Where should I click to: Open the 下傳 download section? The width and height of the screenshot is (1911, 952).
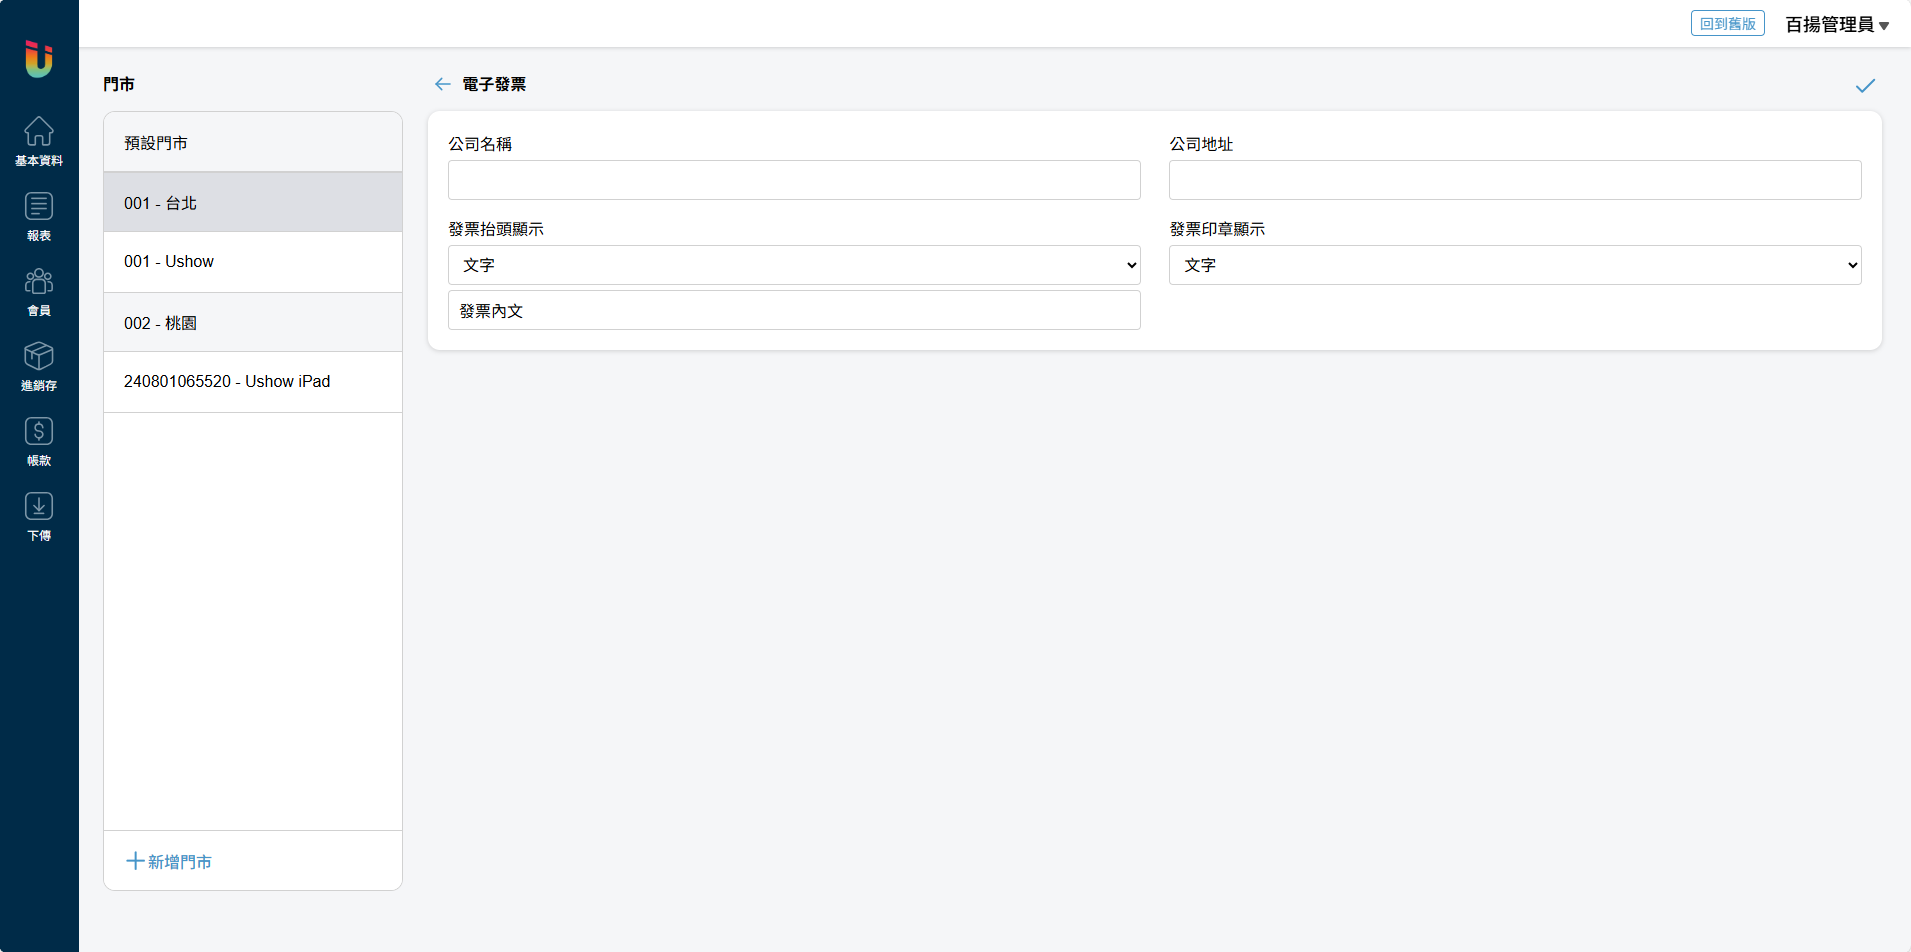39,516
